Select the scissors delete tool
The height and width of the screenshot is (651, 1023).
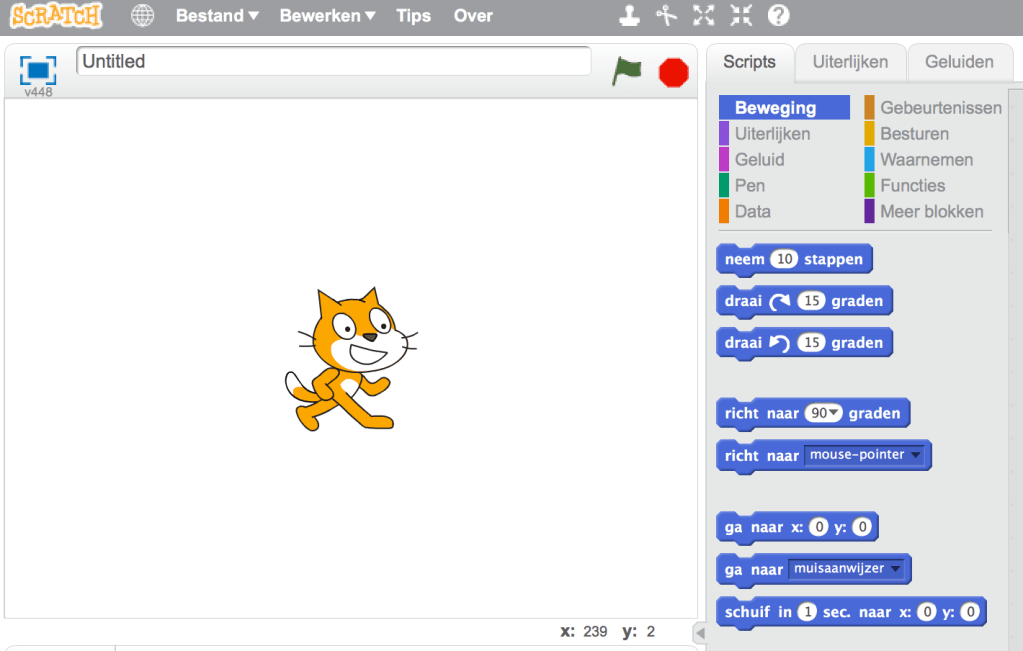point(666,16)
